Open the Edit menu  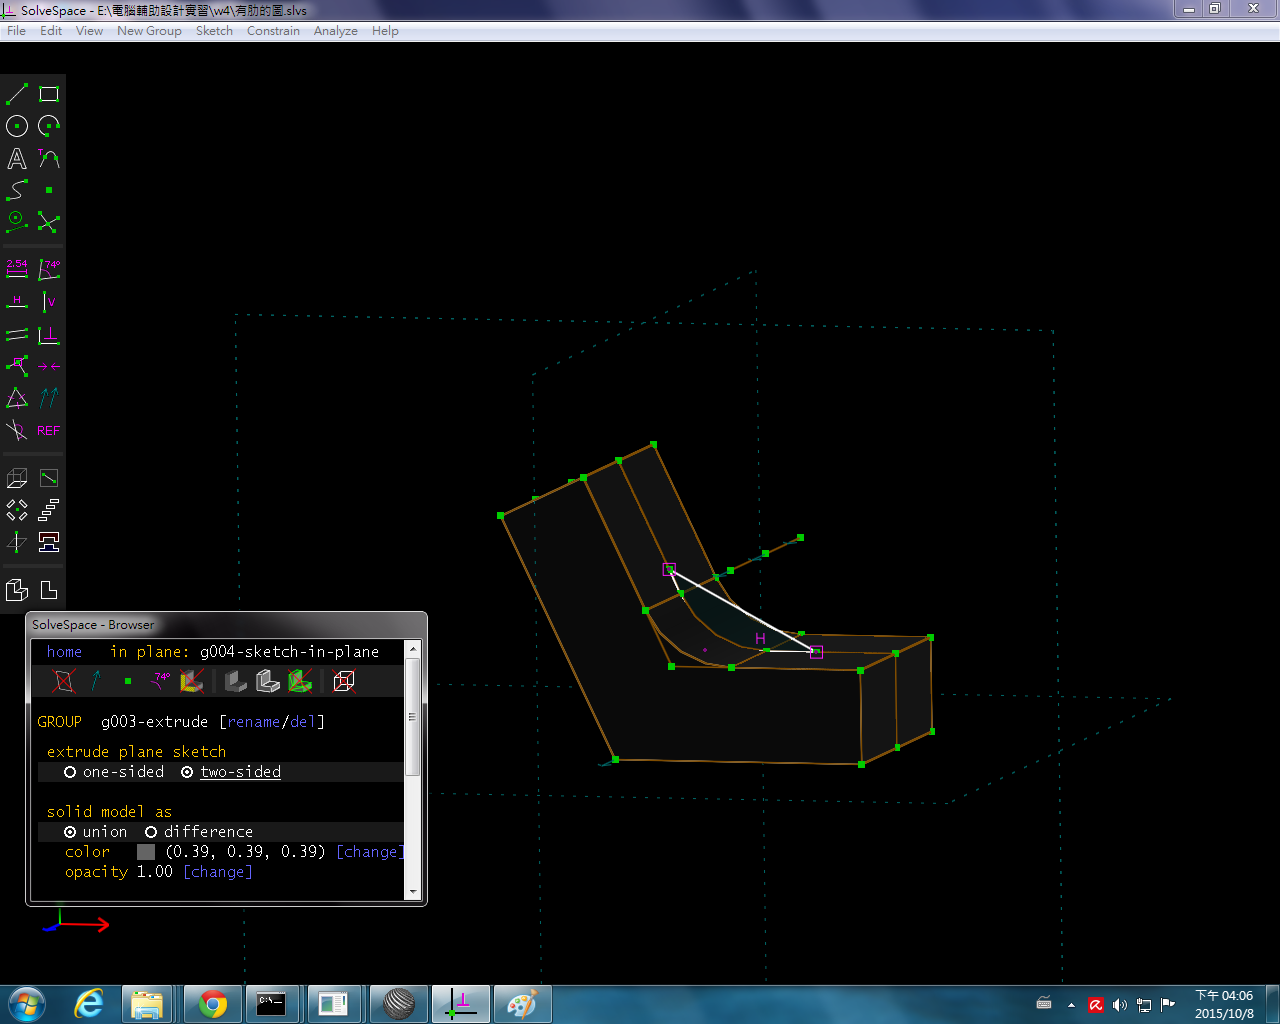pos(51,31)
